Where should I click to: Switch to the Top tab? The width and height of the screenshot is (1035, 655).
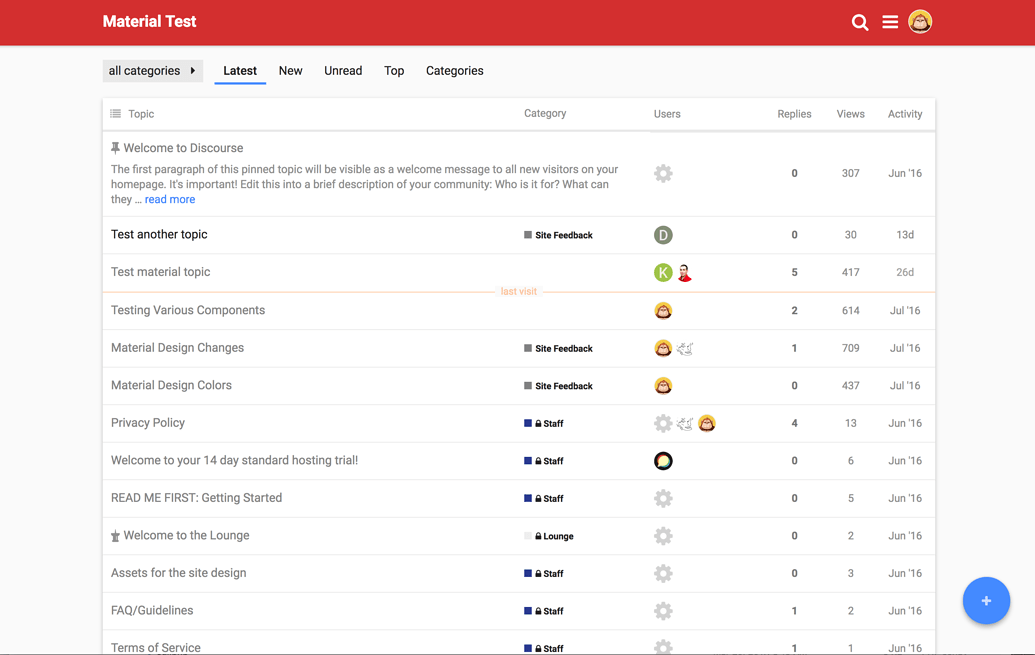coord(394,71)
